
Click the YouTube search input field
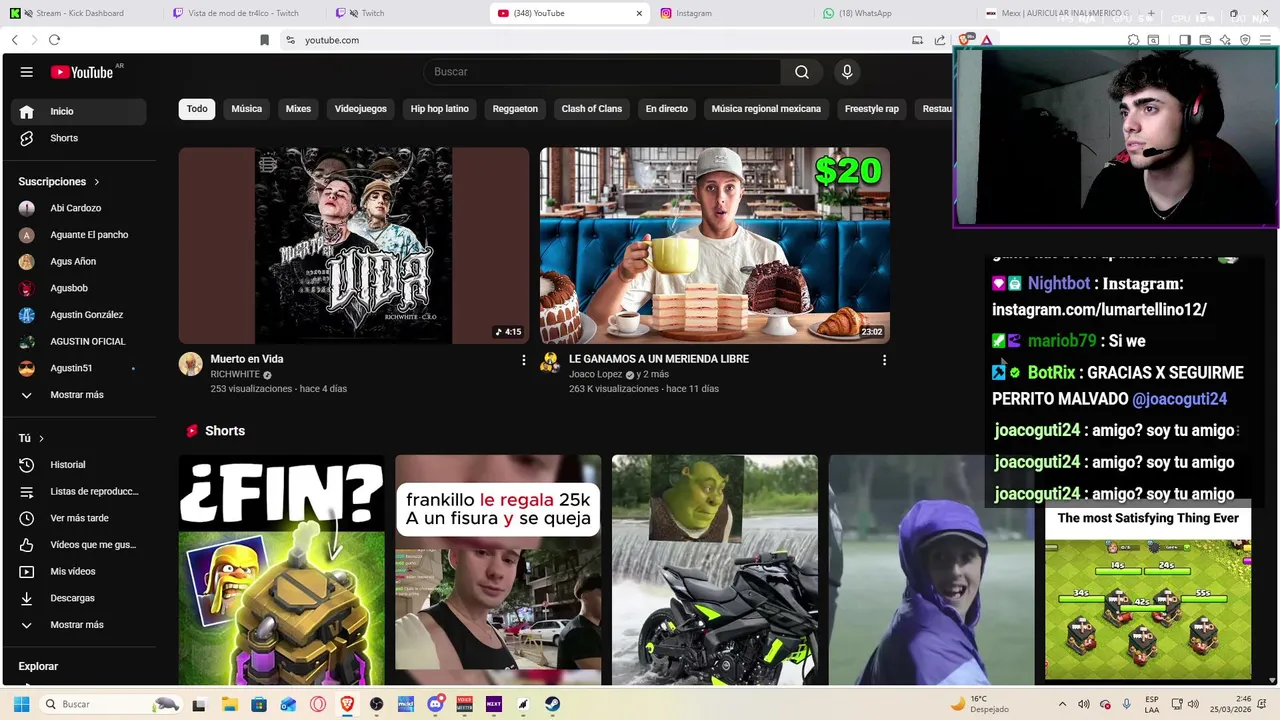coord(602,72)
